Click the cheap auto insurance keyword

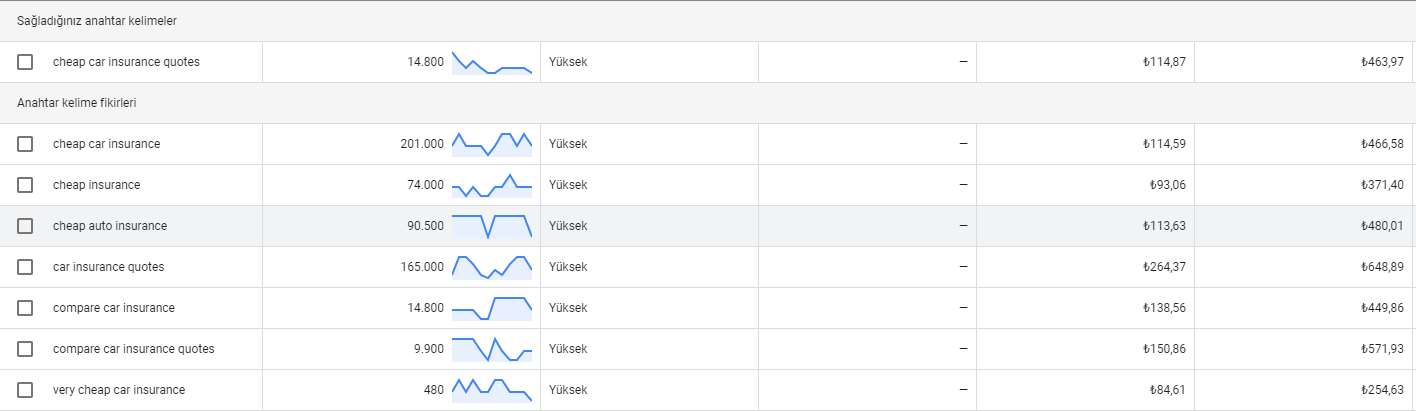110,226
